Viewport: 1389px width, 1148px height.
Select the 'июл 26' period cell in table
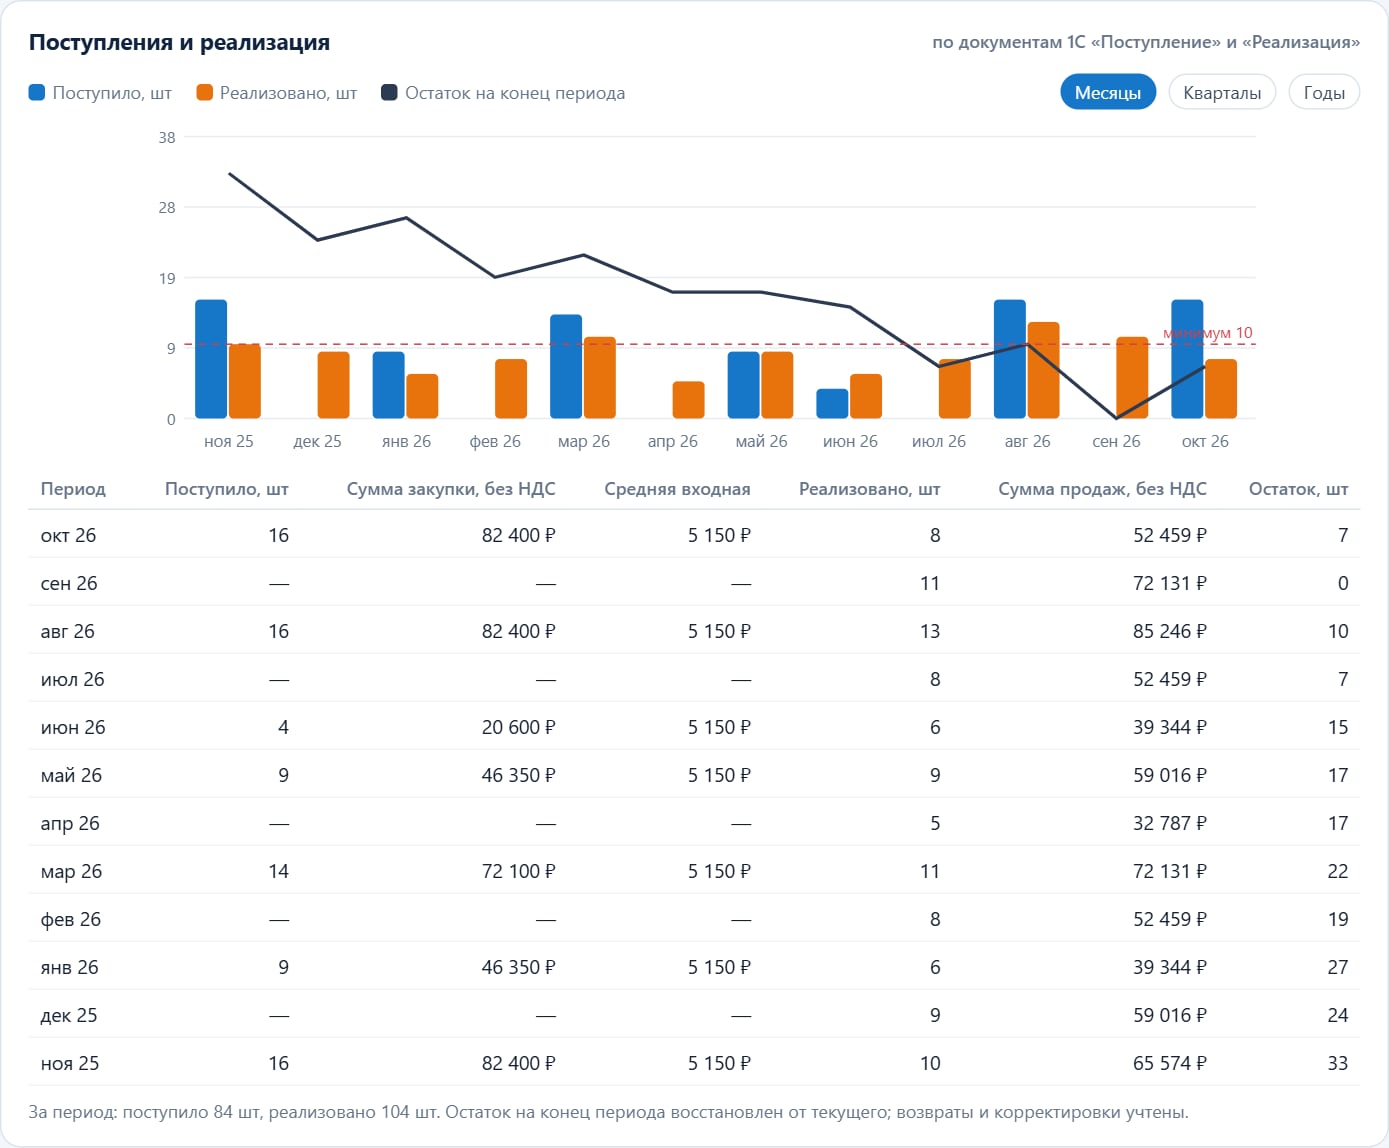pos(72,679)
